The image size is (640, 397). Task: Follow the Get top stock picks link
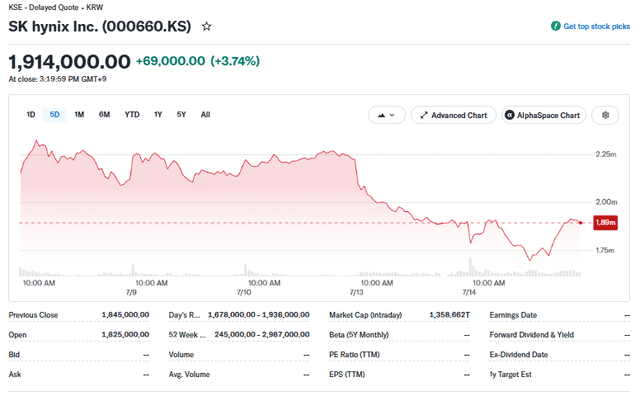(596, 26)
